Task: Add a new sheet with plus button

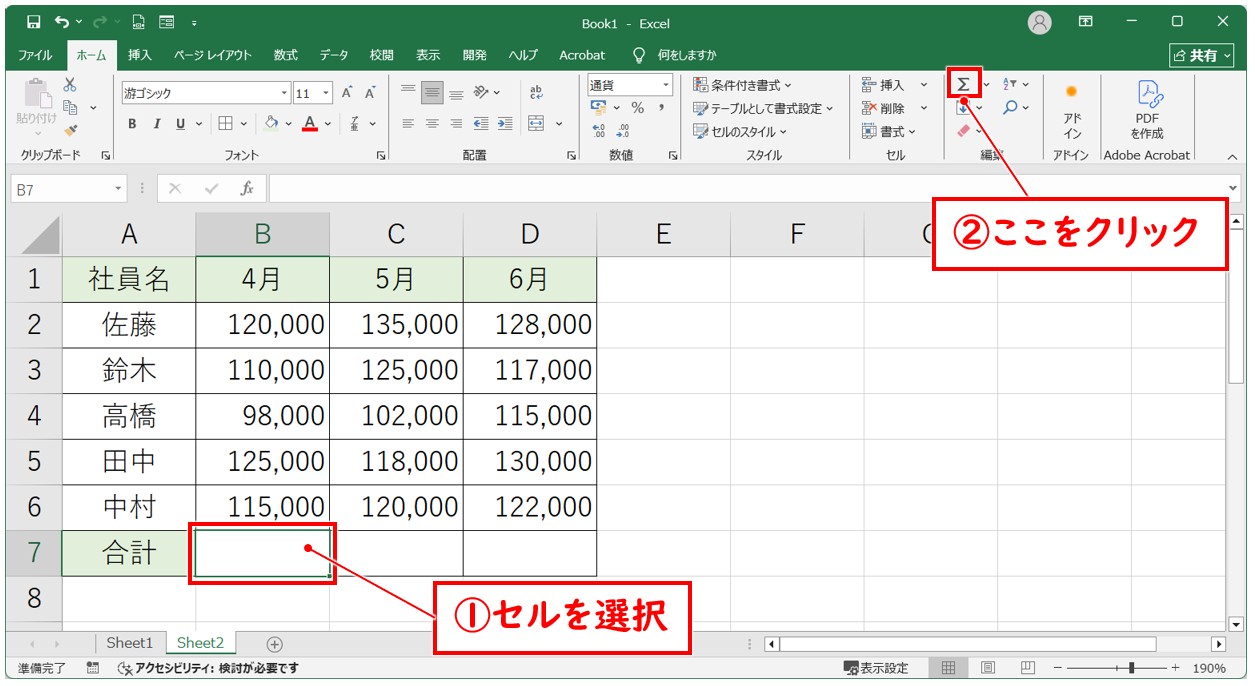Action: [275, 644]
